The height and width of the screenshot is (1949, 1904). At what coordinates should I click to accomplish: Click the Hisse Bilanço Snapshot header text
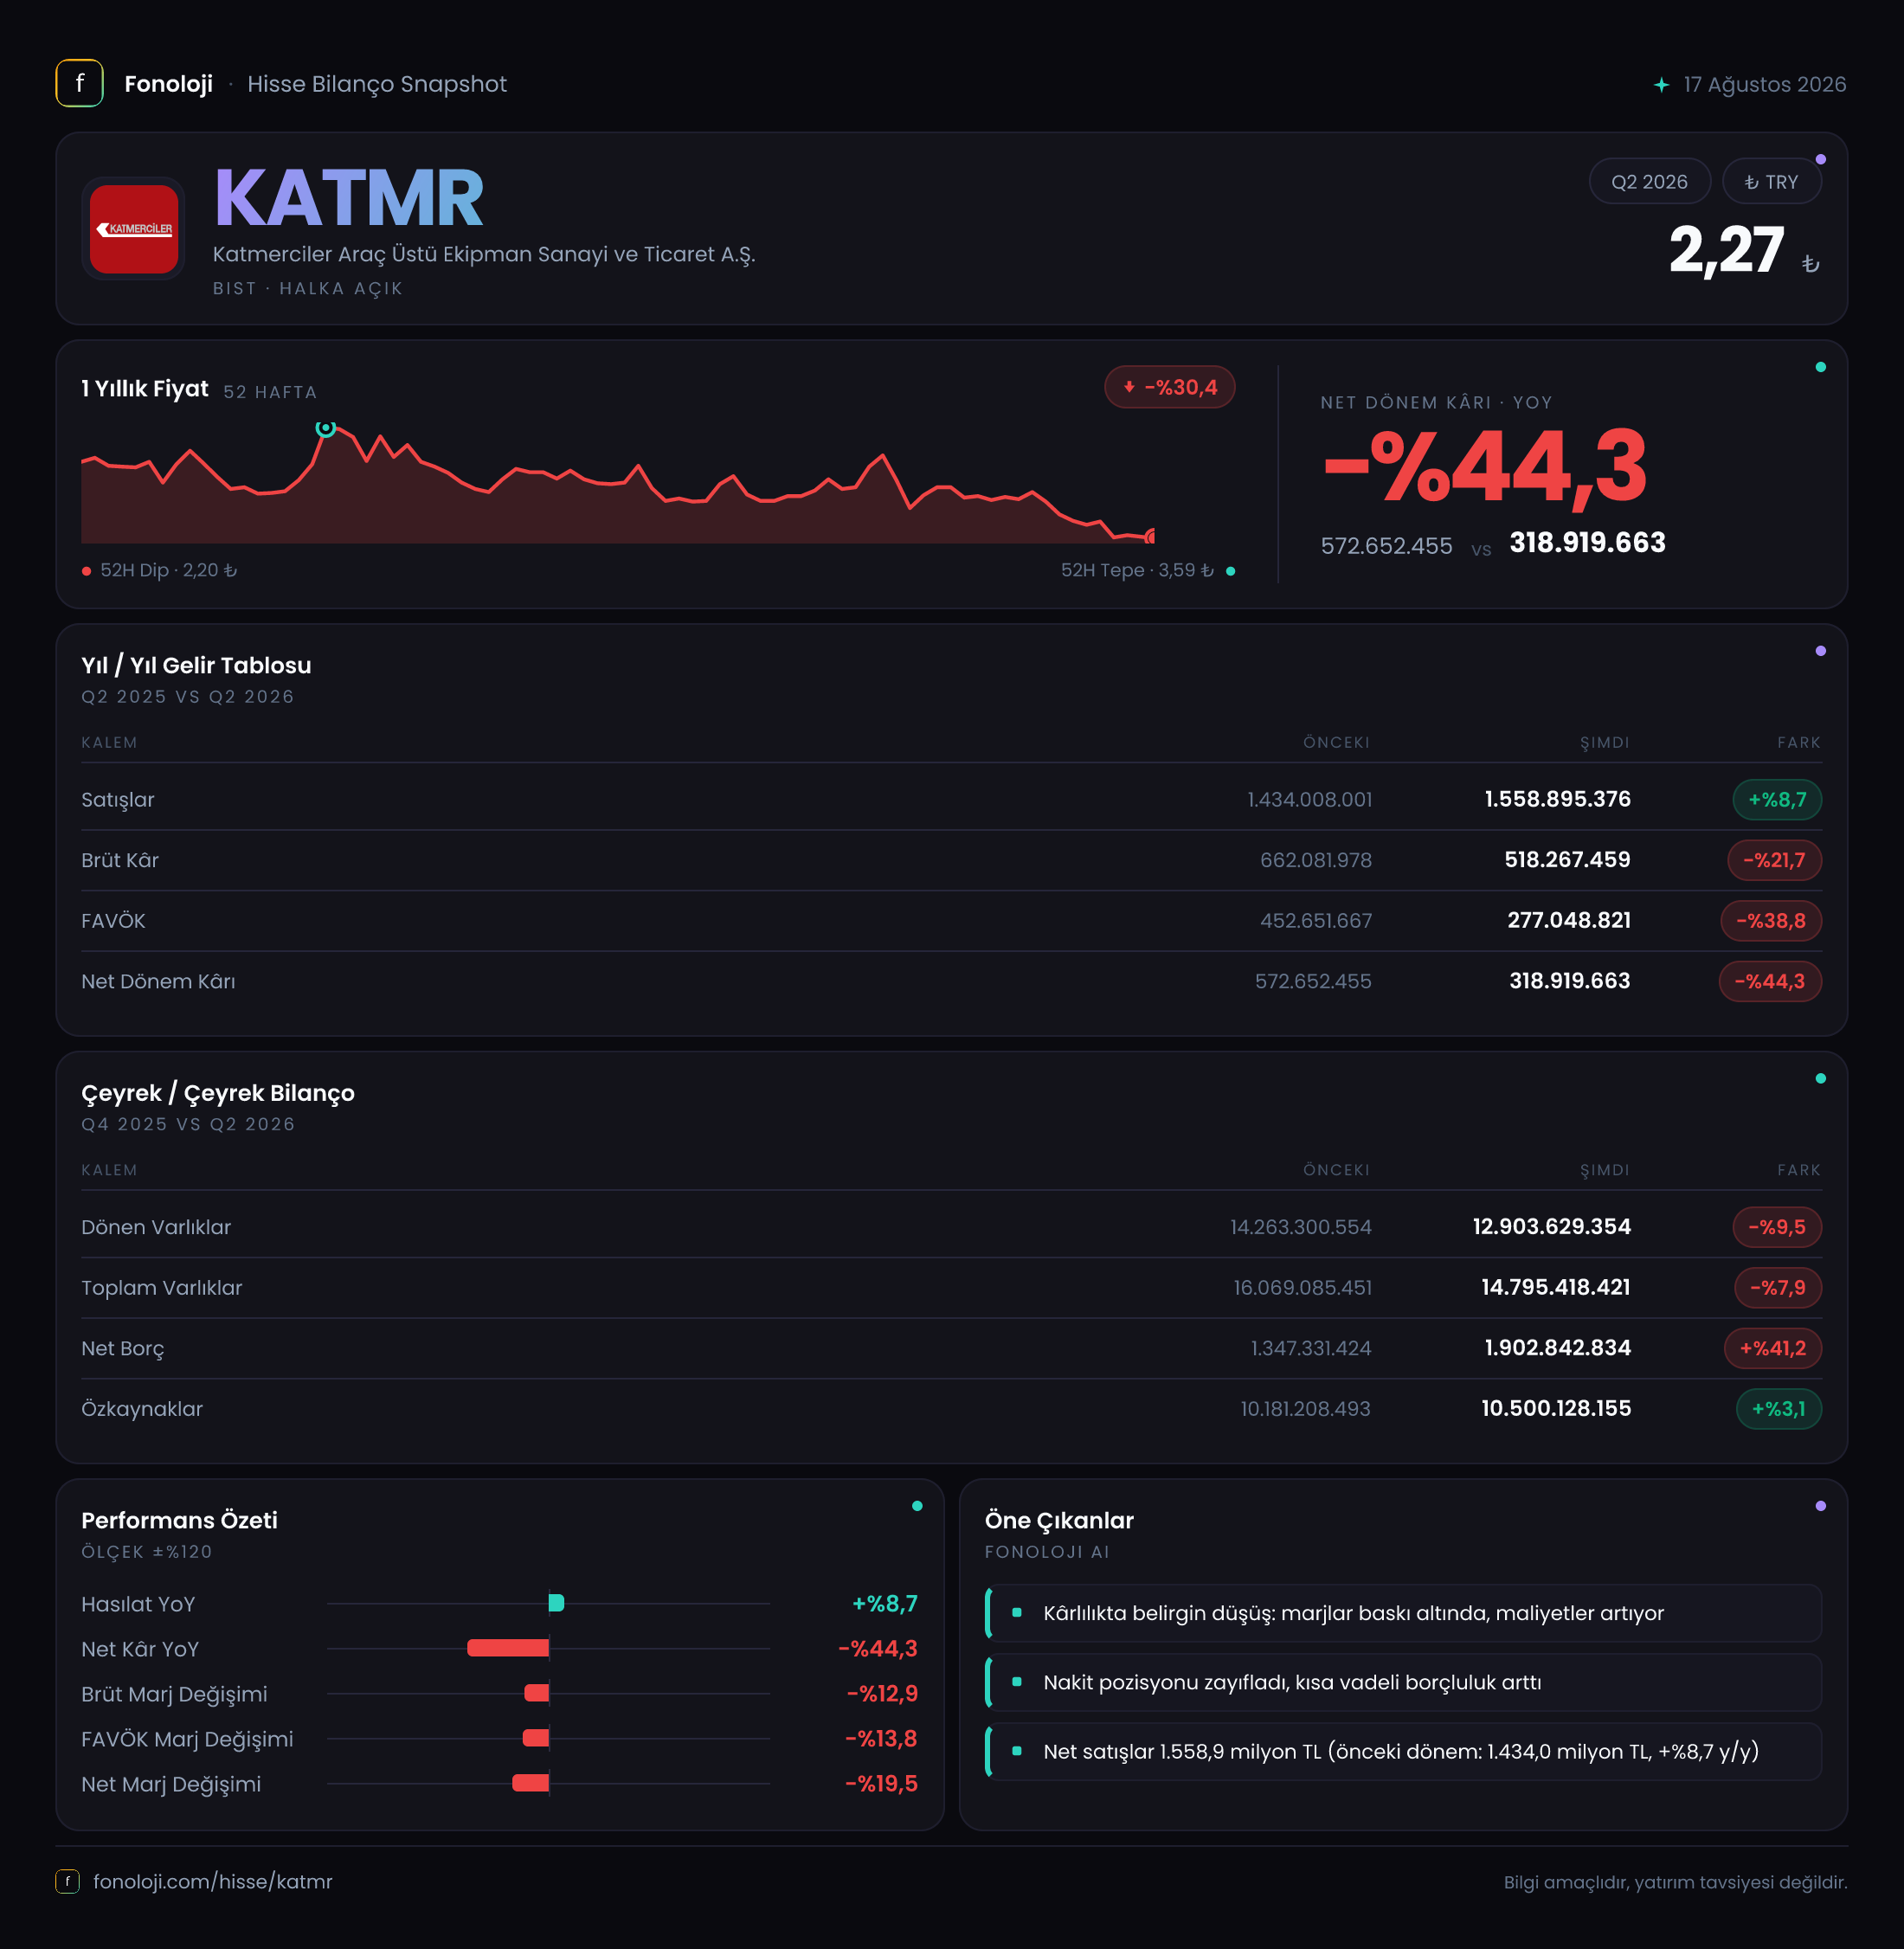click(377, 84)
